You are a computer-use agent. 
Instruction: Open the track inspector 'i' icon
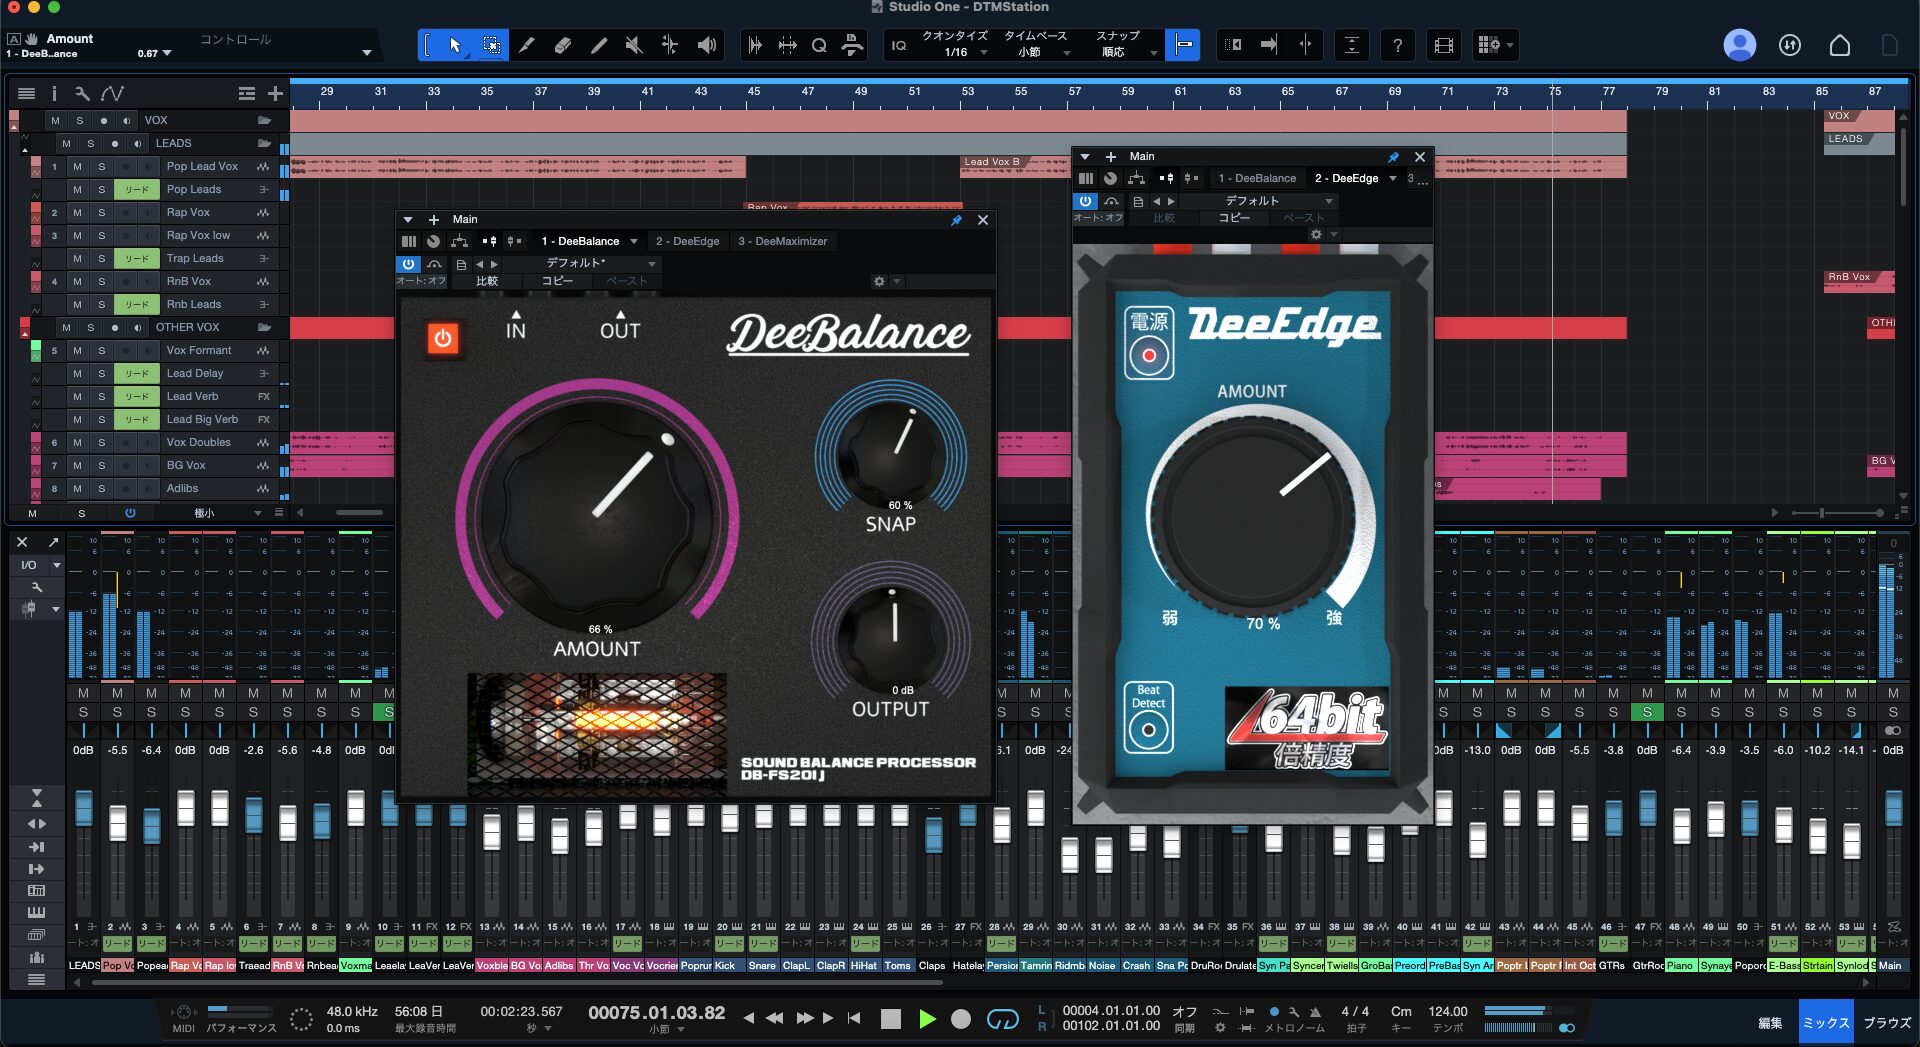(54, 93)
